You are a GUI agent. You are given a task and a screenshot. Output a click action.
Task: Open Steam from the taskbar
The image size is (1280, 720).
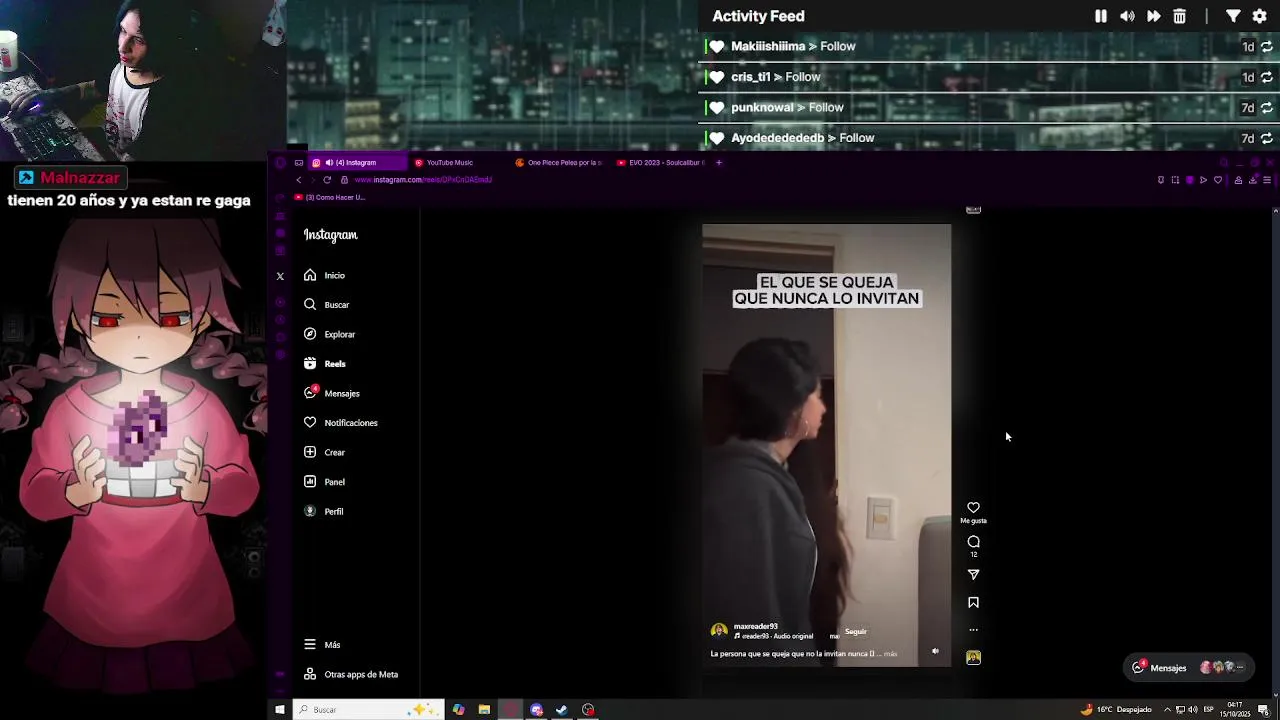point(562,710)
